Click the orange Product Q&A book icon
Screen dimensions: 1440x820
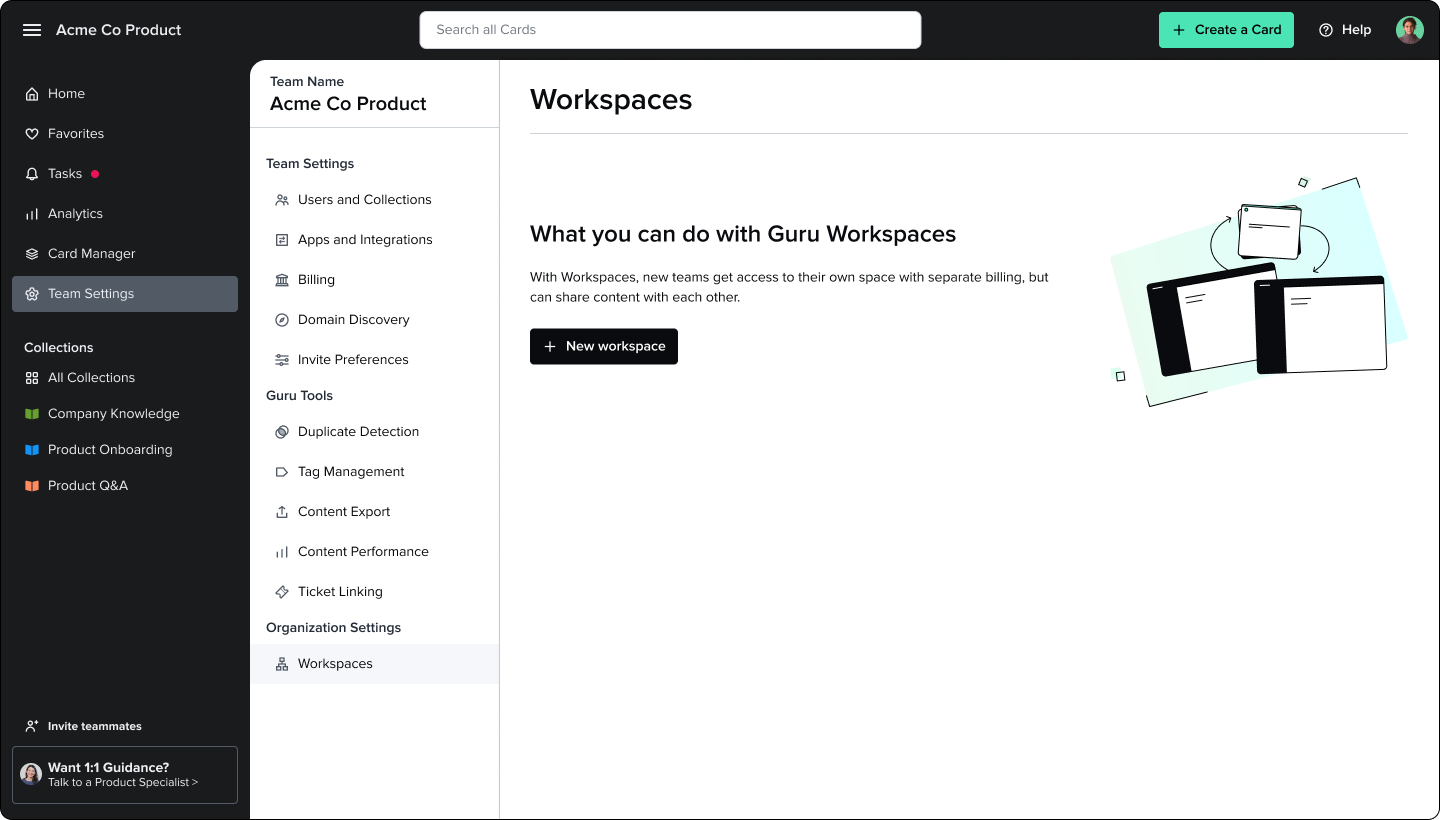tap(32, 486)
